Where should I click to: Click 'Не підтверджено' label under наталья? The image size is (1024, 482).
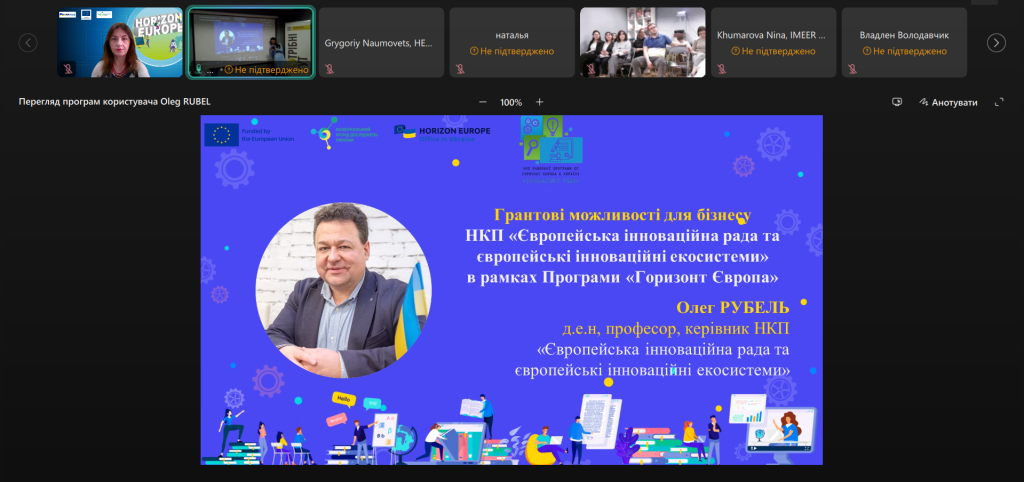[x=512, y=51]
